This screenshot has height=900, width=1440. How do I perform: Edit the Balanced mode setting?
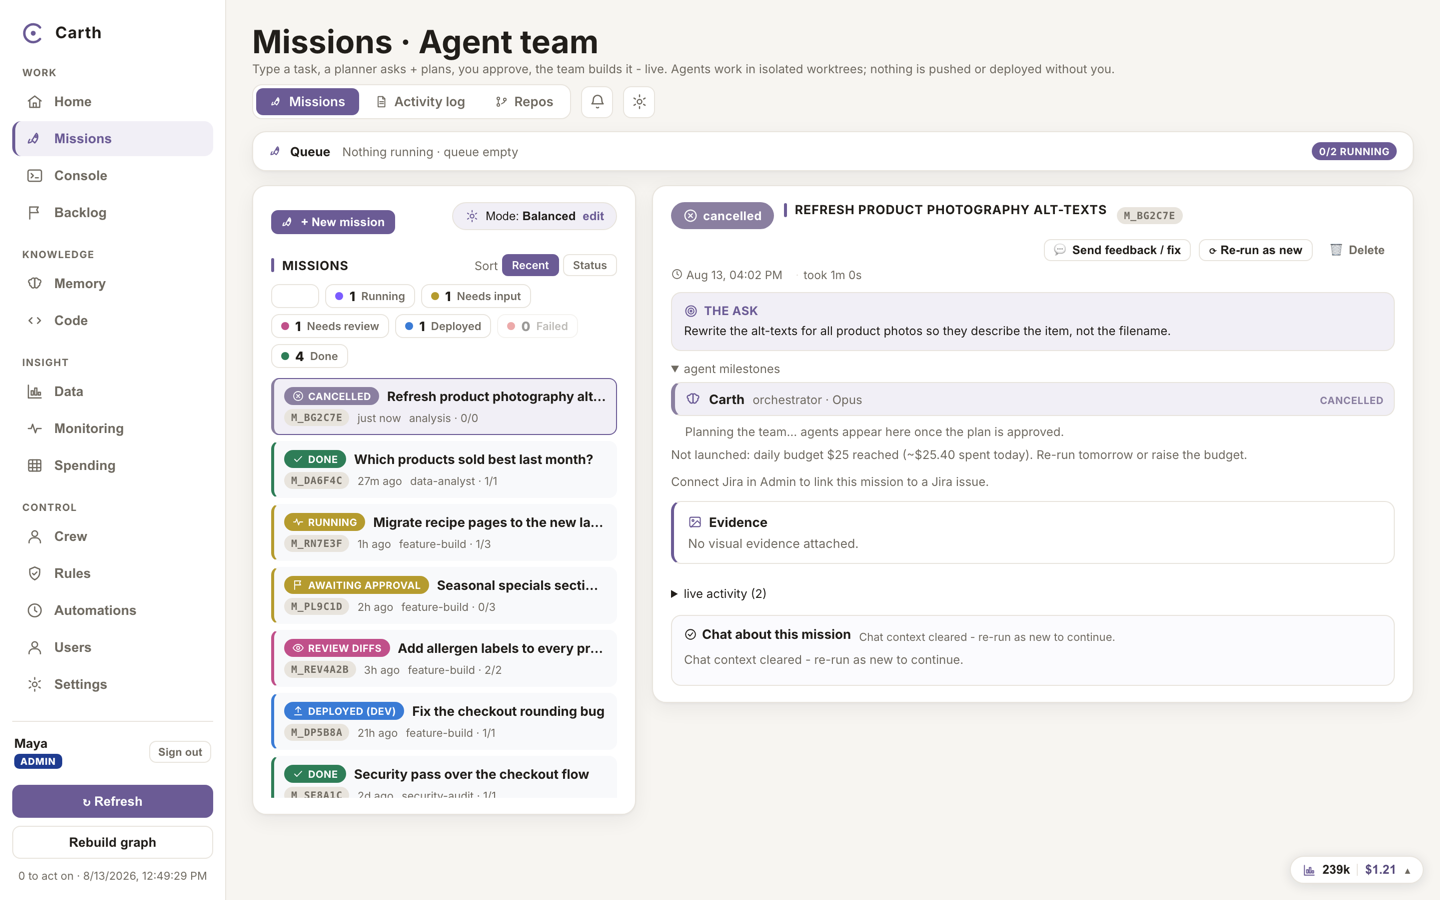coord(593,216)
